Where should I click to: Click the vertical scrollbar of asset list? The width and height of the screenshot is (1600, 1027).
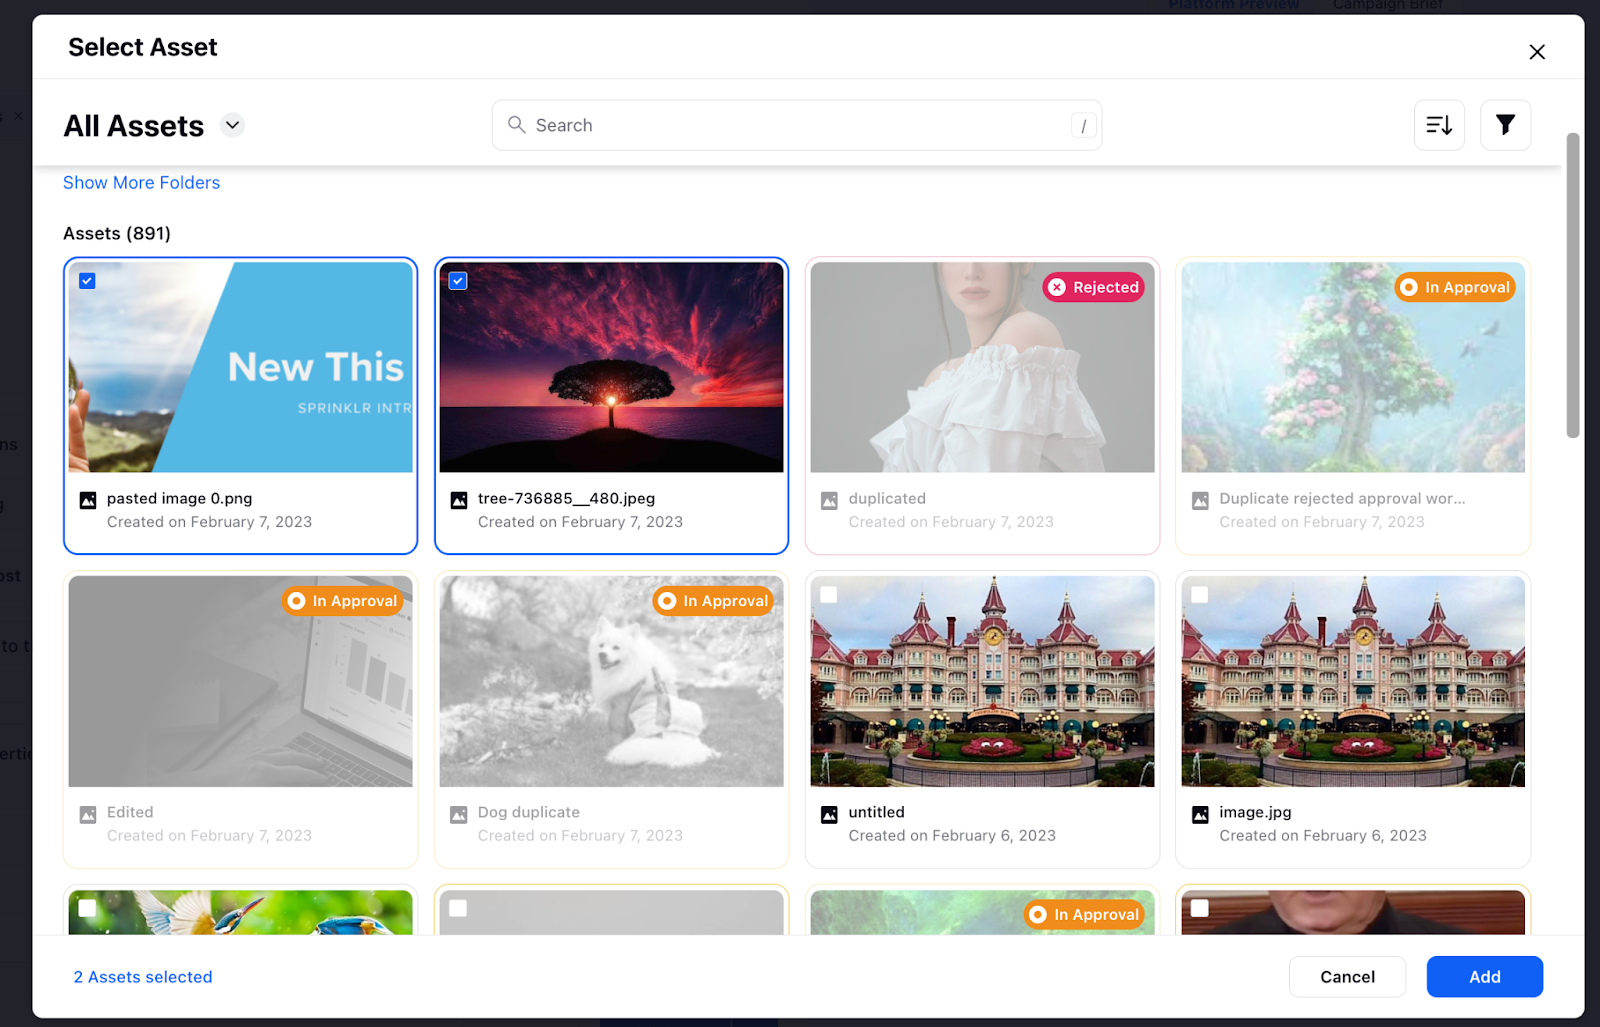pyautogui.click(x=1573, y=285)
